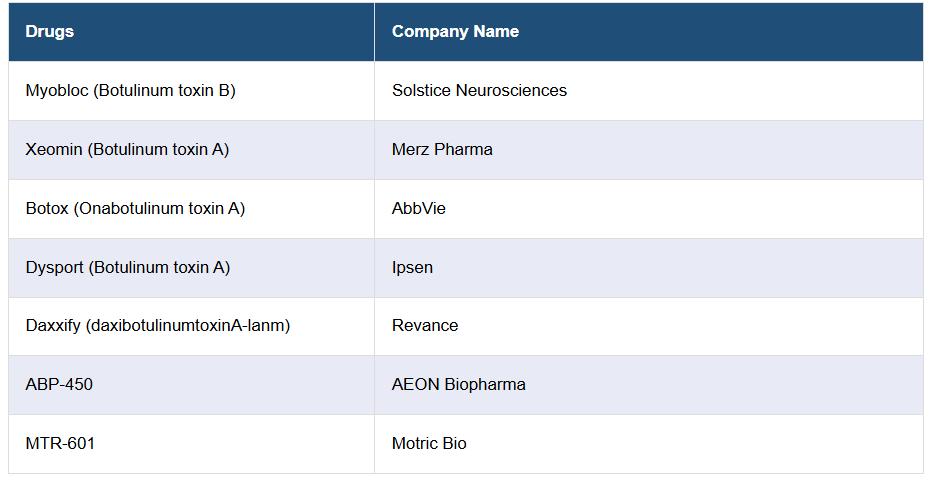The height and width of the screenshot is (487, 935).
Task: Click the word Name in the header
Action: point(497,32)
